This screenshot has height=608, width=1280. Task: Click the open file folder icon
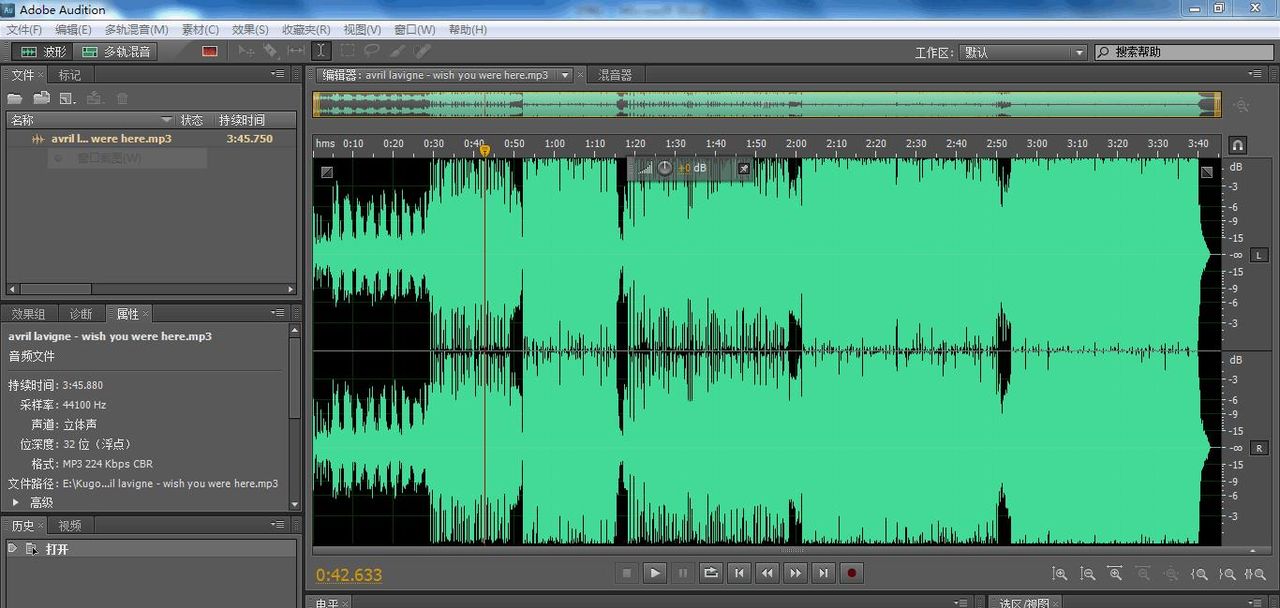(15, 98)
